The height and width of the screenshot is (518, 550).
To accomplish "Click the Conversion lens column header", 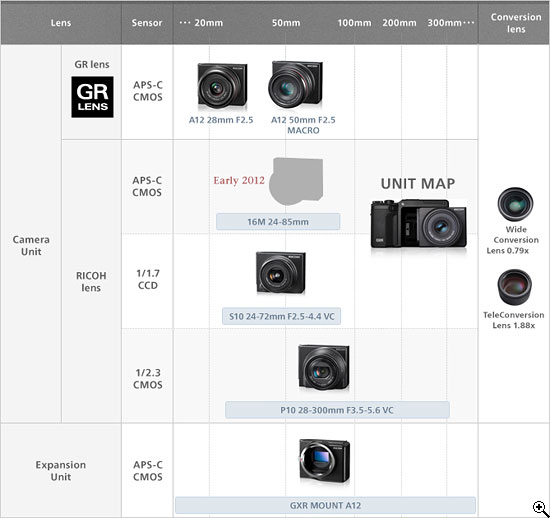I will [x=516, y=23].
